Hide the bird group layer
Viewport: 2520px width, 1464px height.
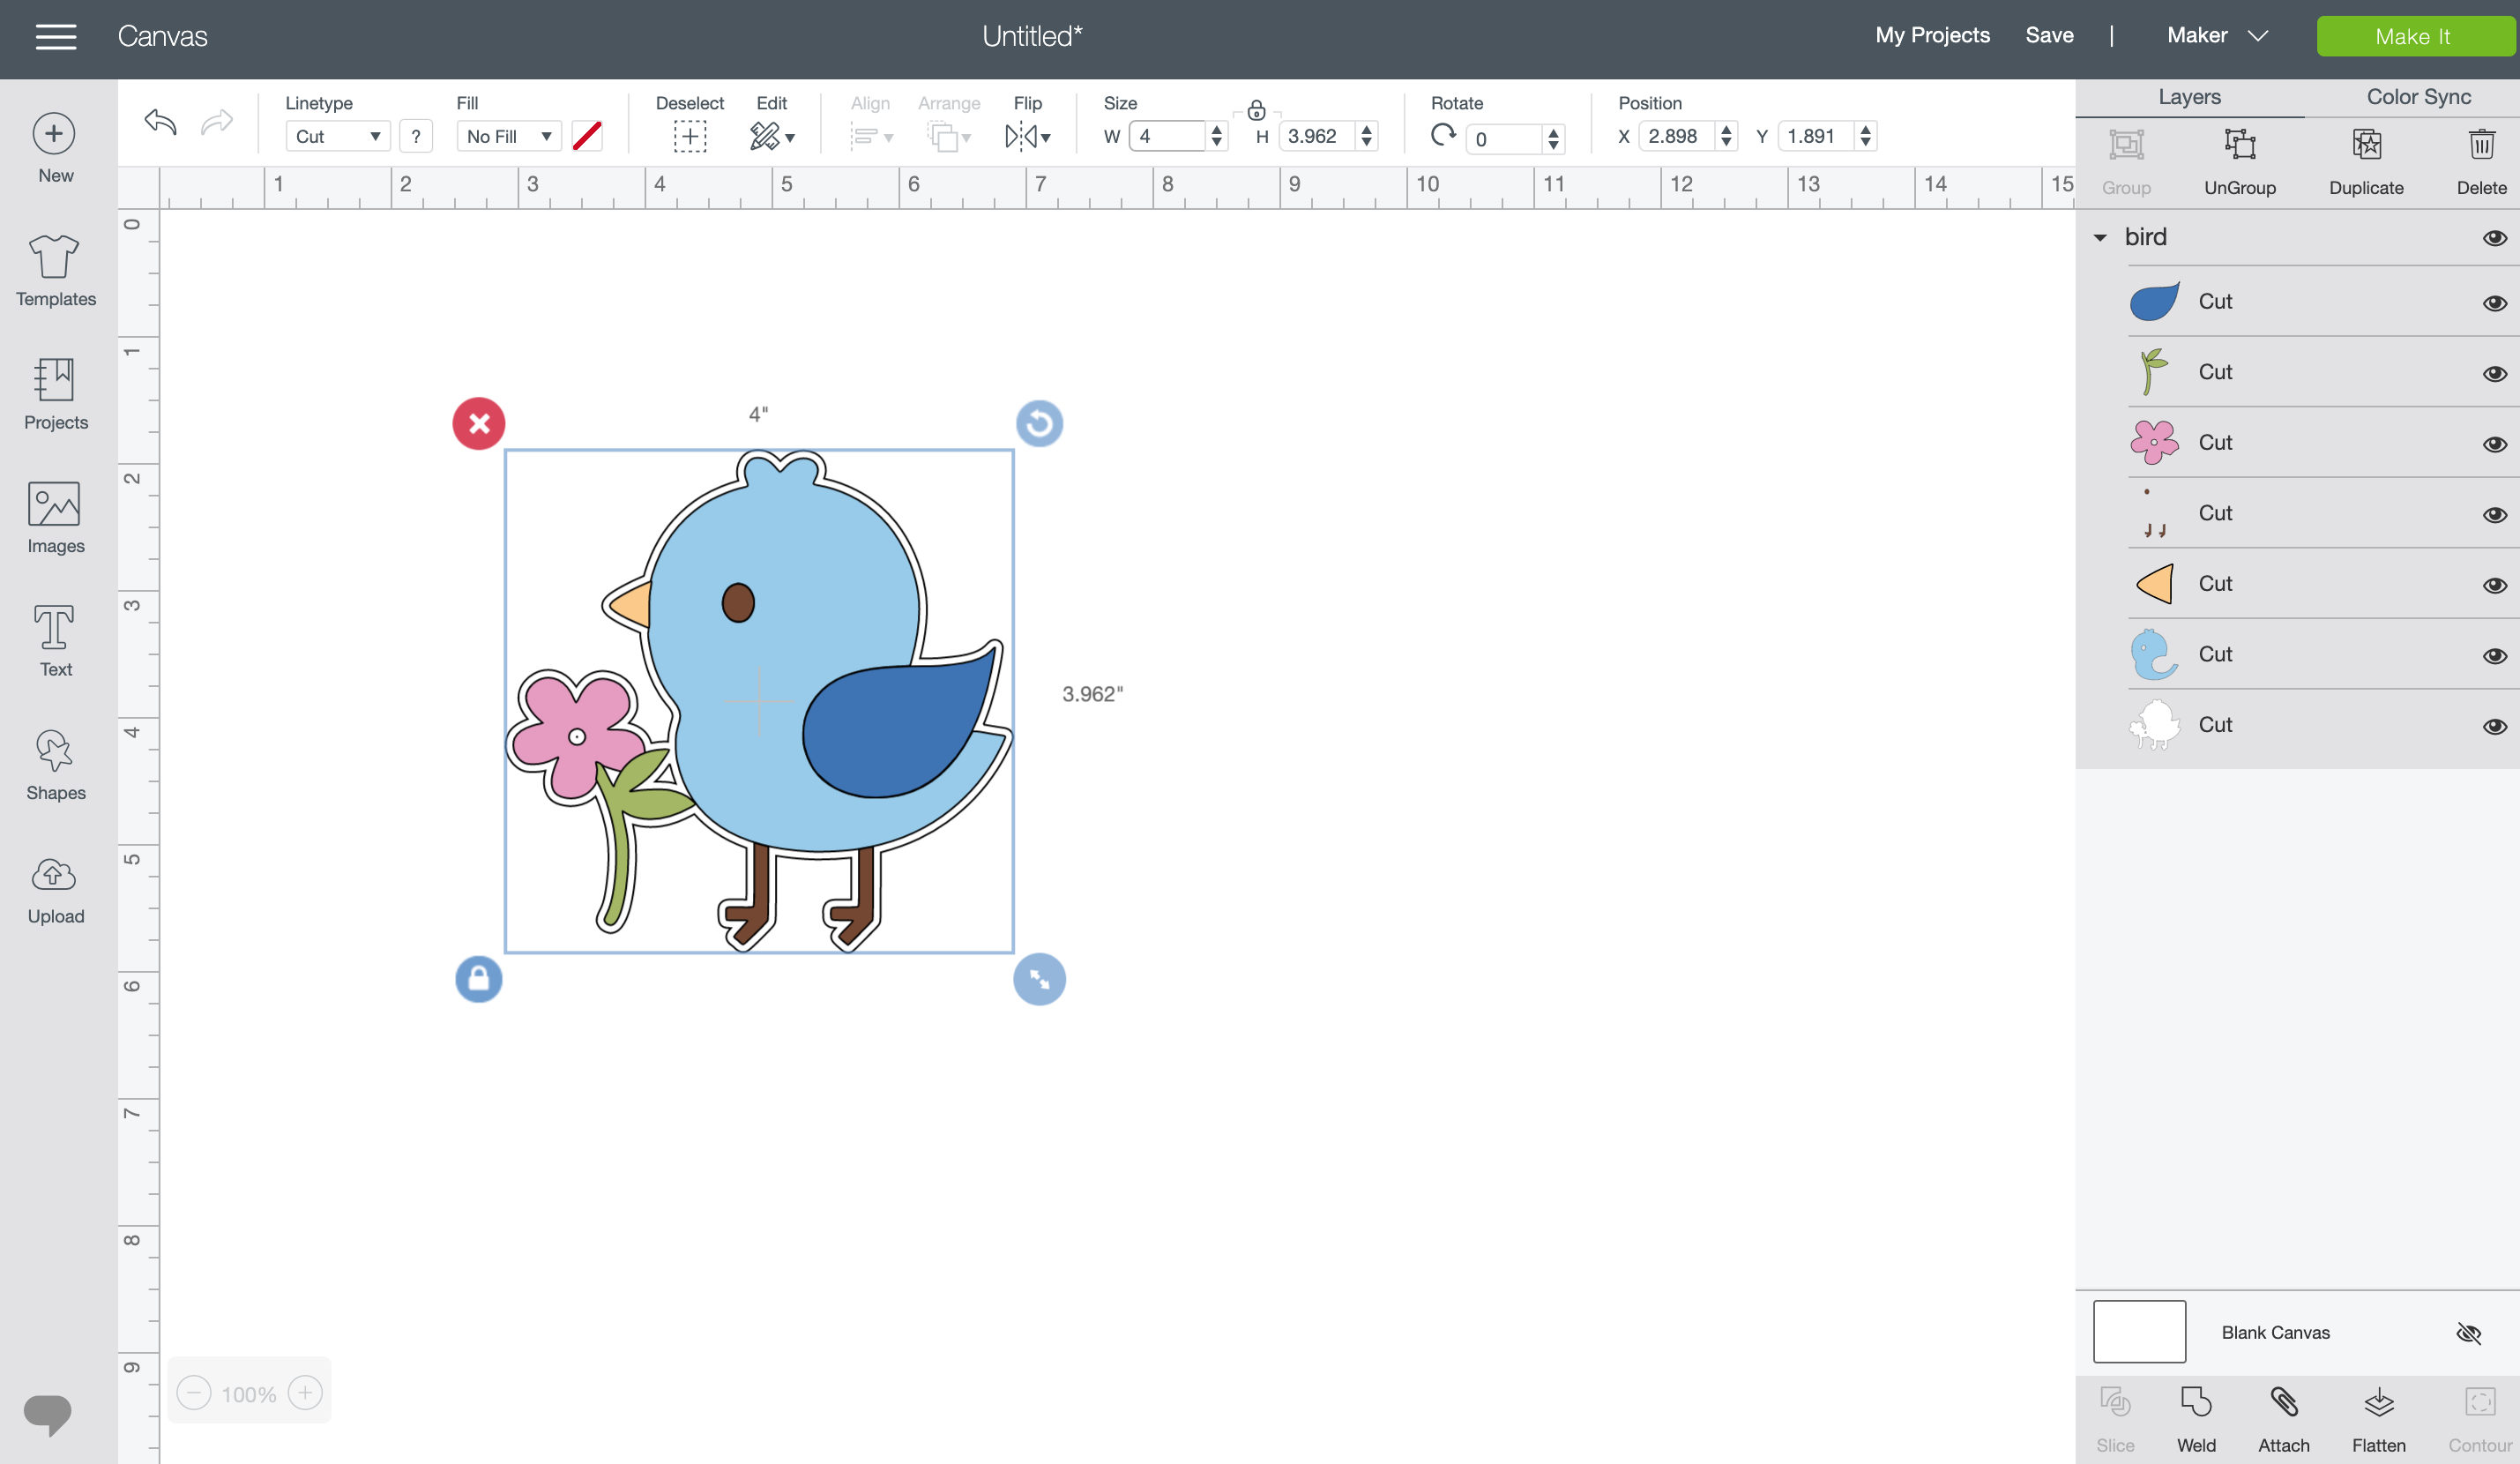[2494, 238]
